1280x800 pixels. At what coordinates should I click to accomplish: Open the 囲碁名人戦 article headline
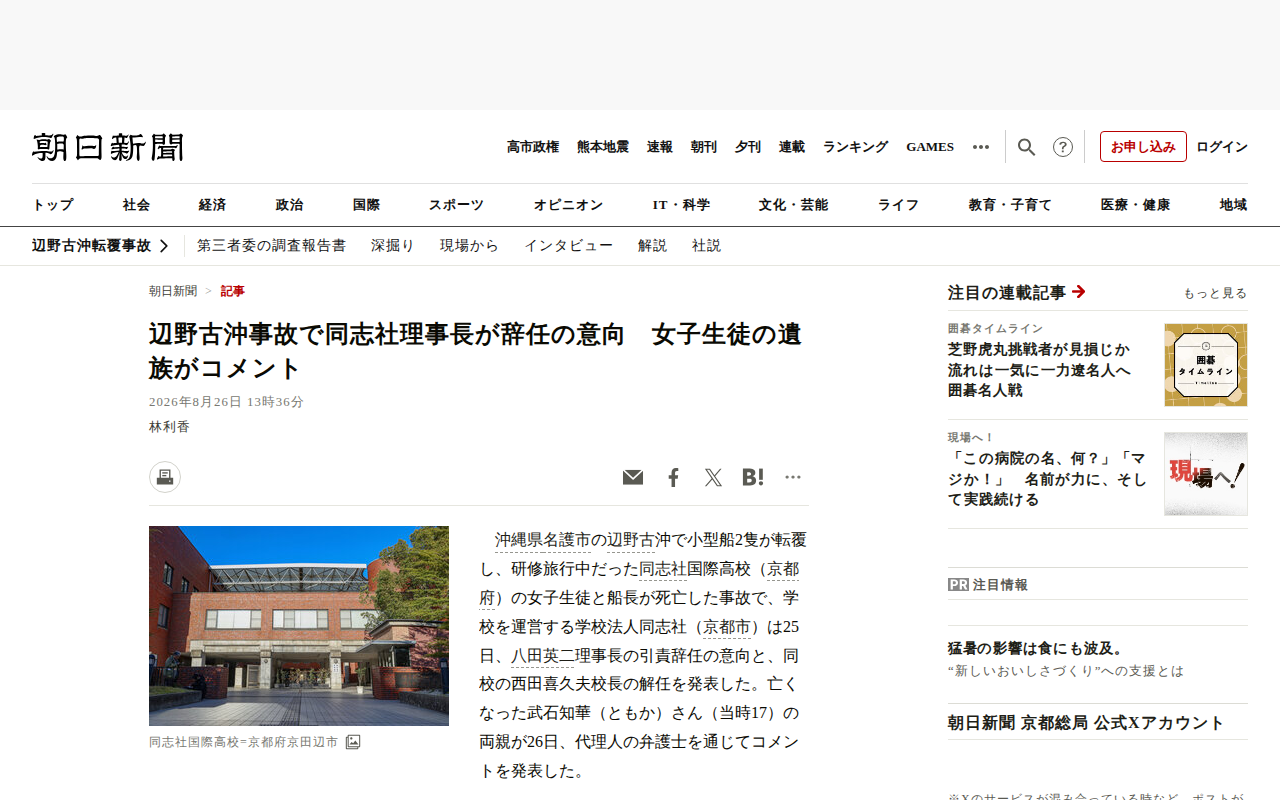[1039, 370]
